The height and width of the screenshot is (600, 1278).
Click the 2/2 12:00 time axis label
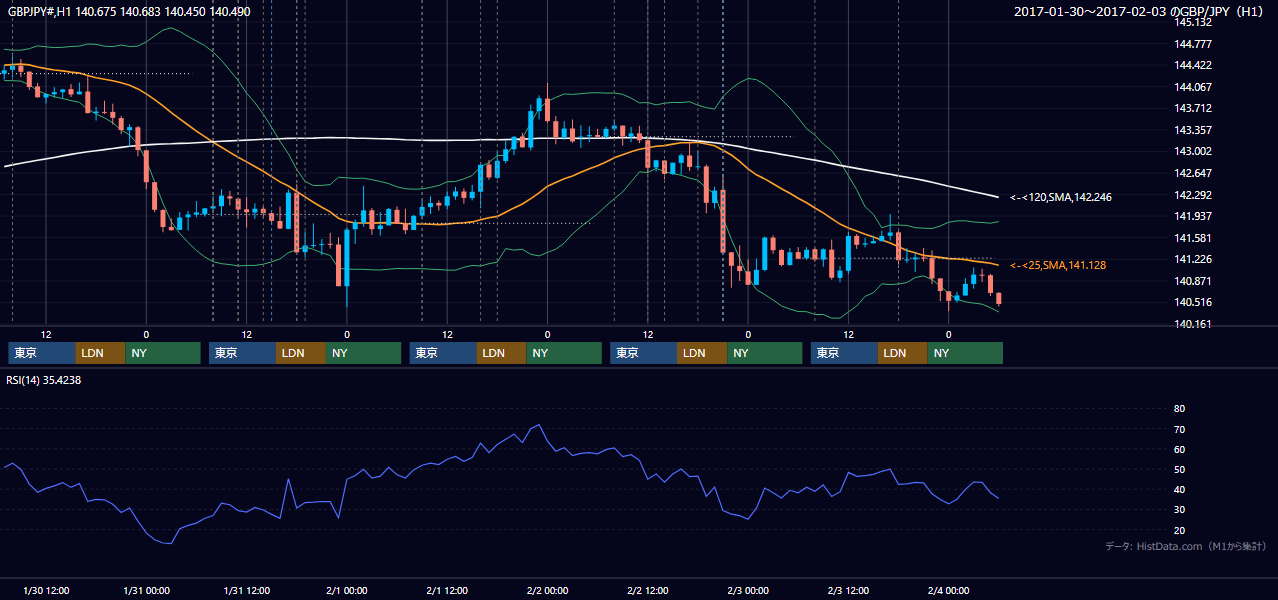[648, 590]
